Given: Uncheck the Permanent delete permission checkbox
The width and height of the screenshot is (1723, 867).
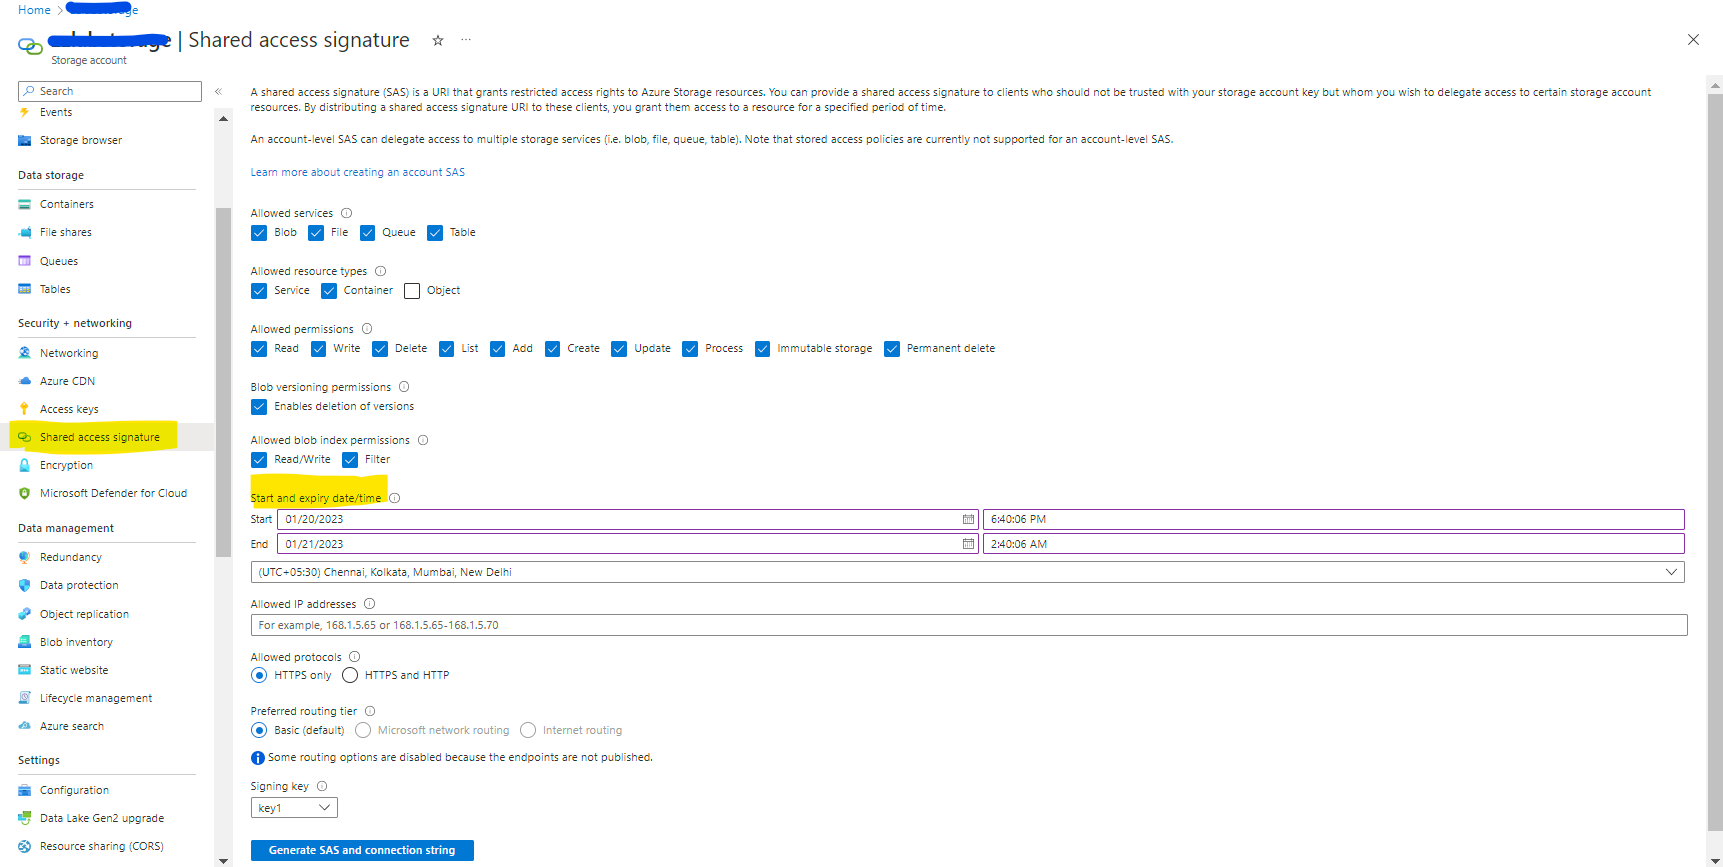Looking at the screenshot, I should (892, 349).
